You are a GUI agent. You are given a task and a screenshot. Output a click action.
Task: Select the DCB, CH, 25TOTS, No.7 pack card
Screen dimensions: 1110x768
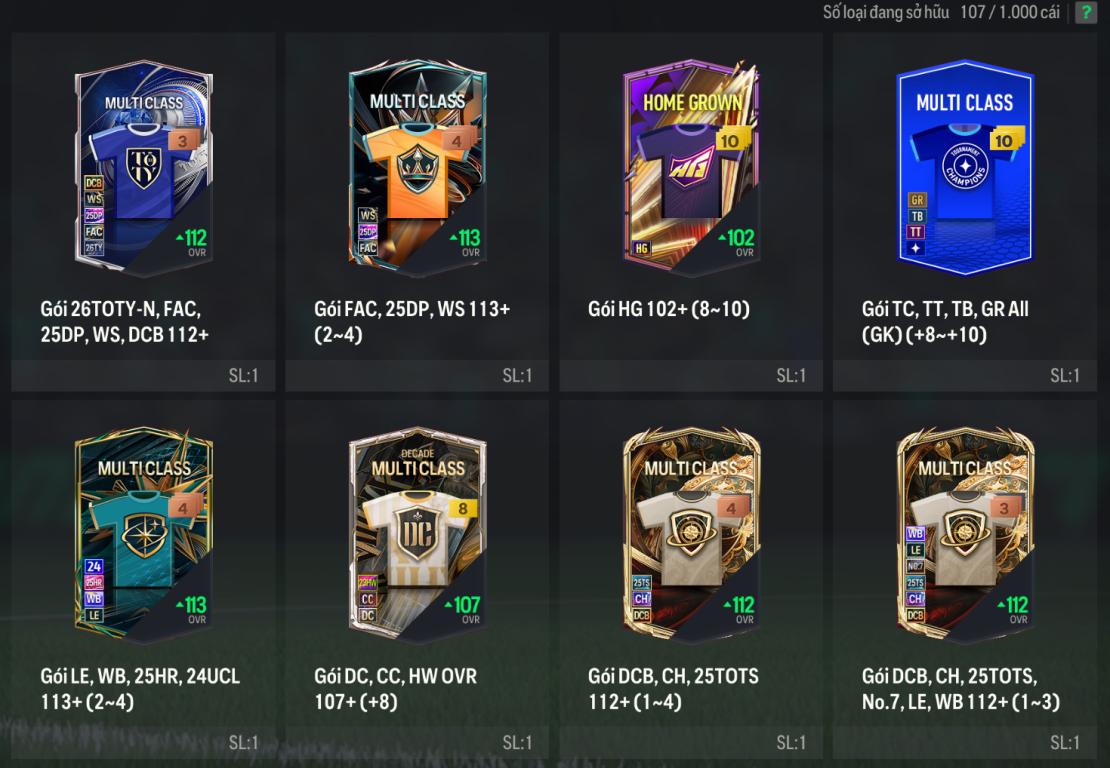(x=965, y=535)
